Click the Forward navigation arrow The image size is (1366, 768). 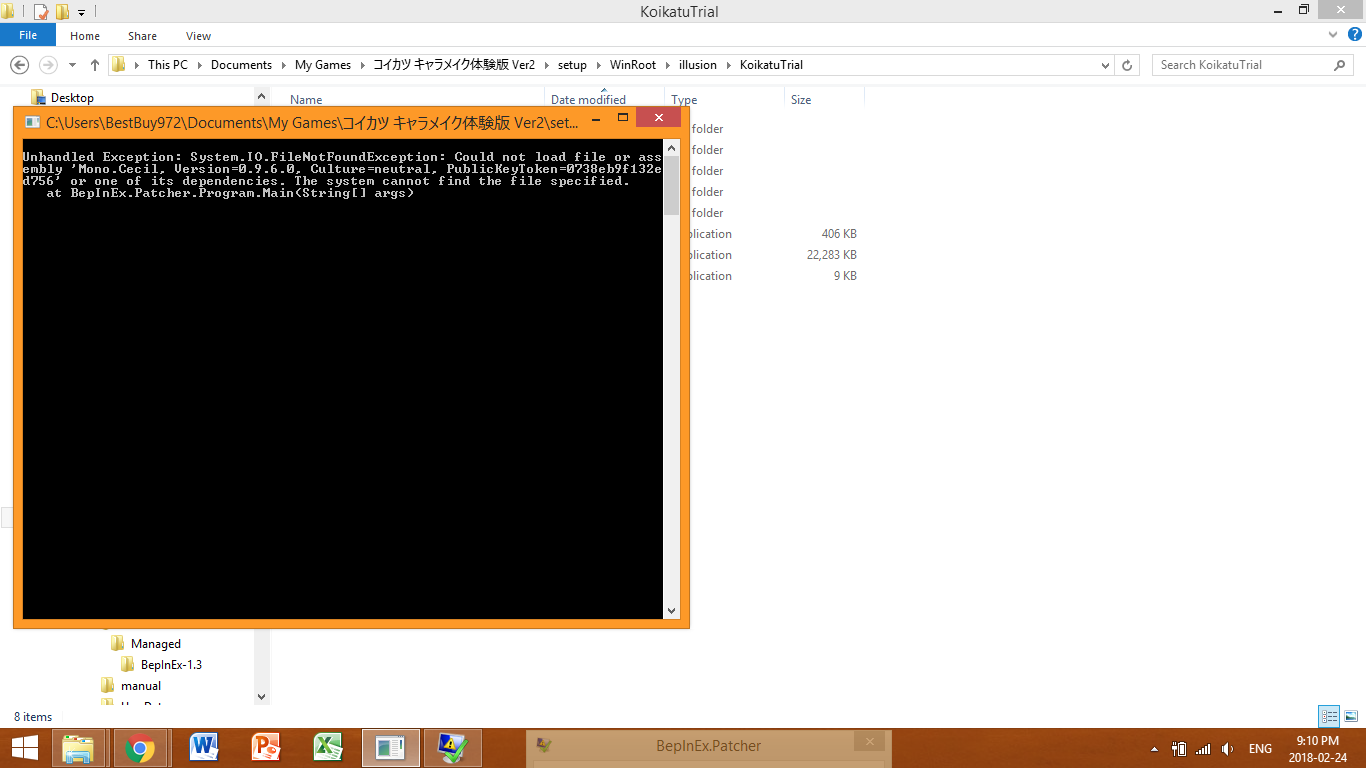[x=47, y=65]
